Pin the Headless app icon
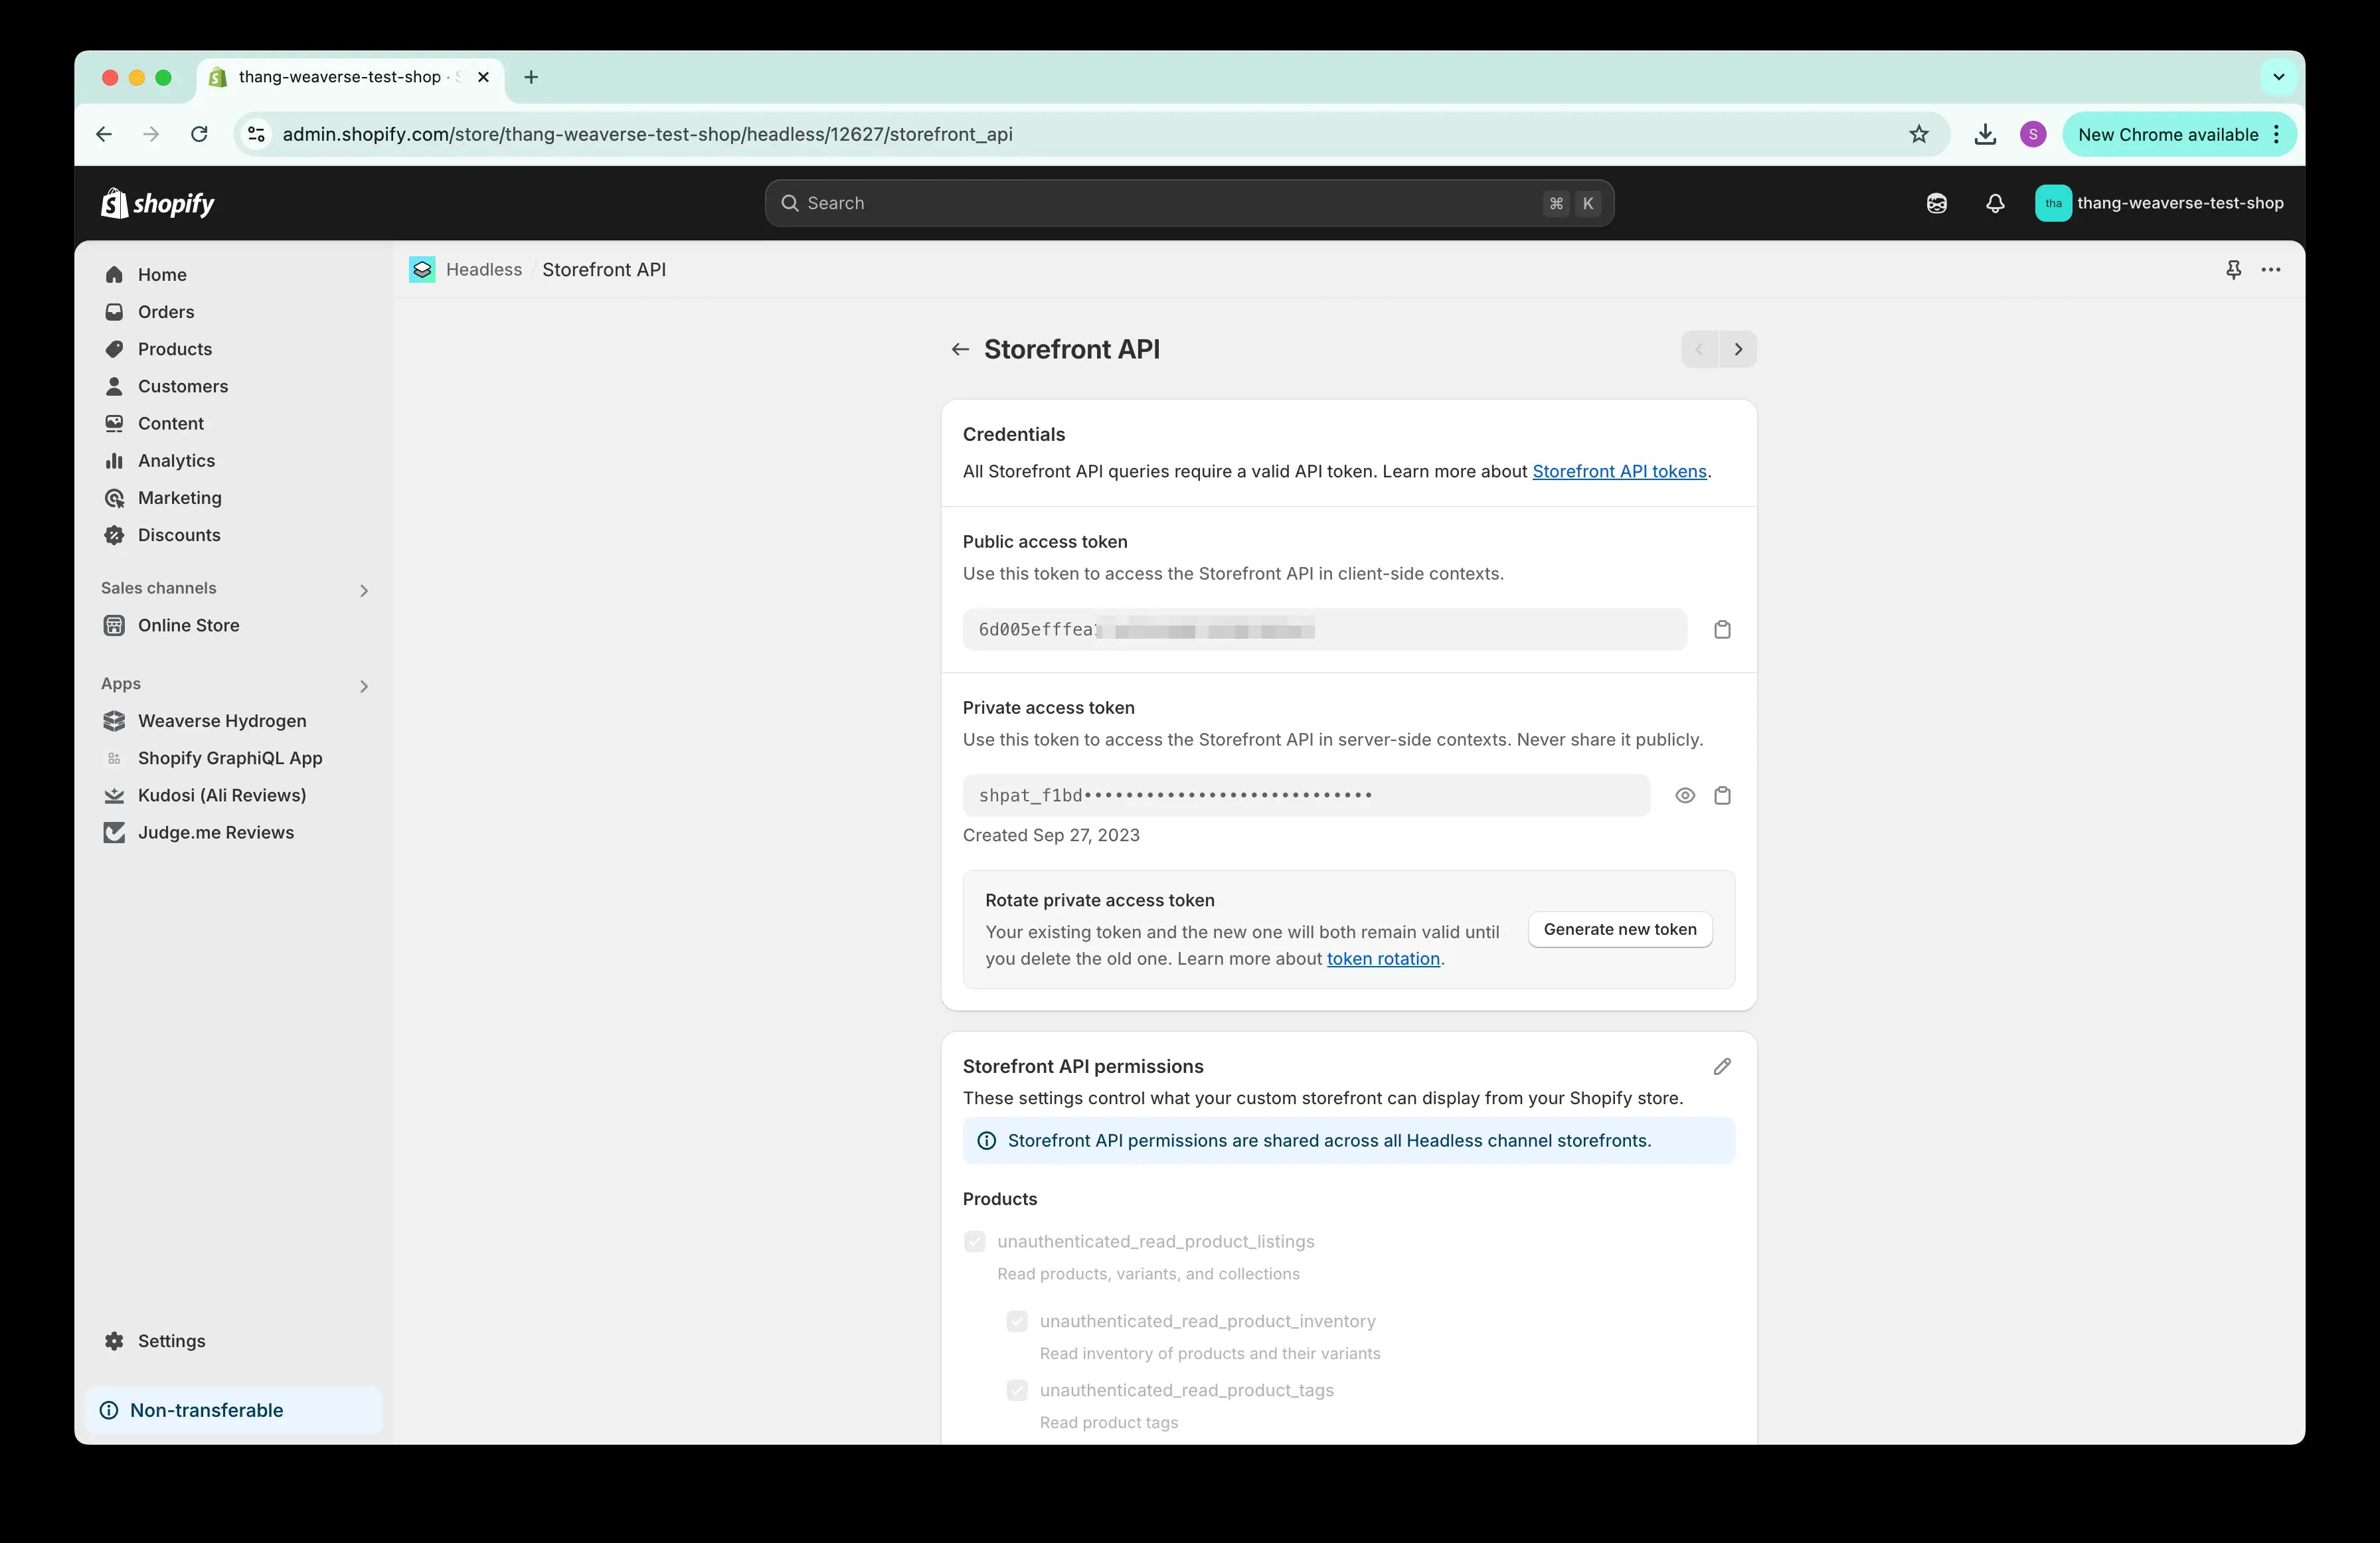The height and width of the screenshot is (1543, 2380). [2233, 270]
